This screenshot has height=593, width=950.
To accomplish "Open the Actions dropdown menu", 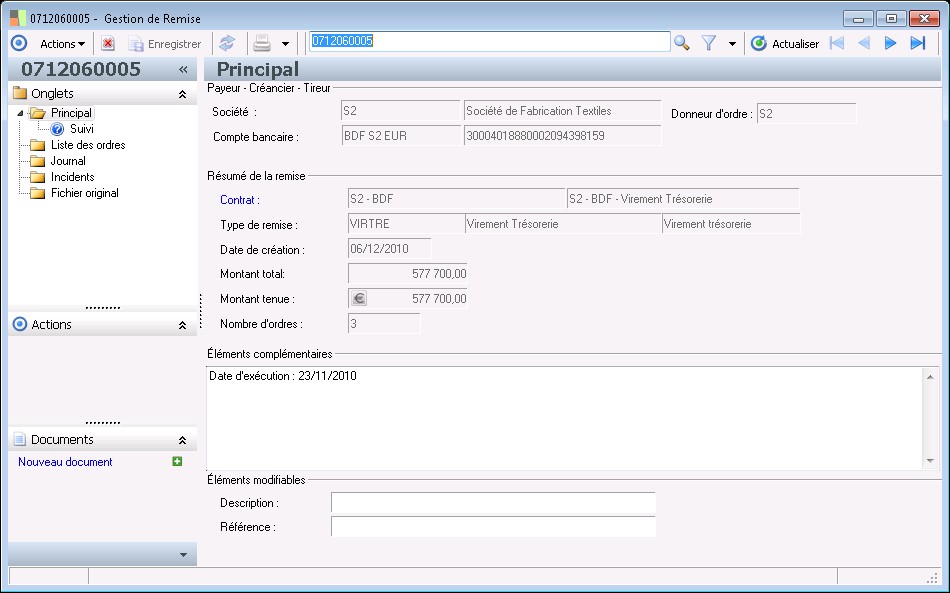I will click(x=62, y=44).
